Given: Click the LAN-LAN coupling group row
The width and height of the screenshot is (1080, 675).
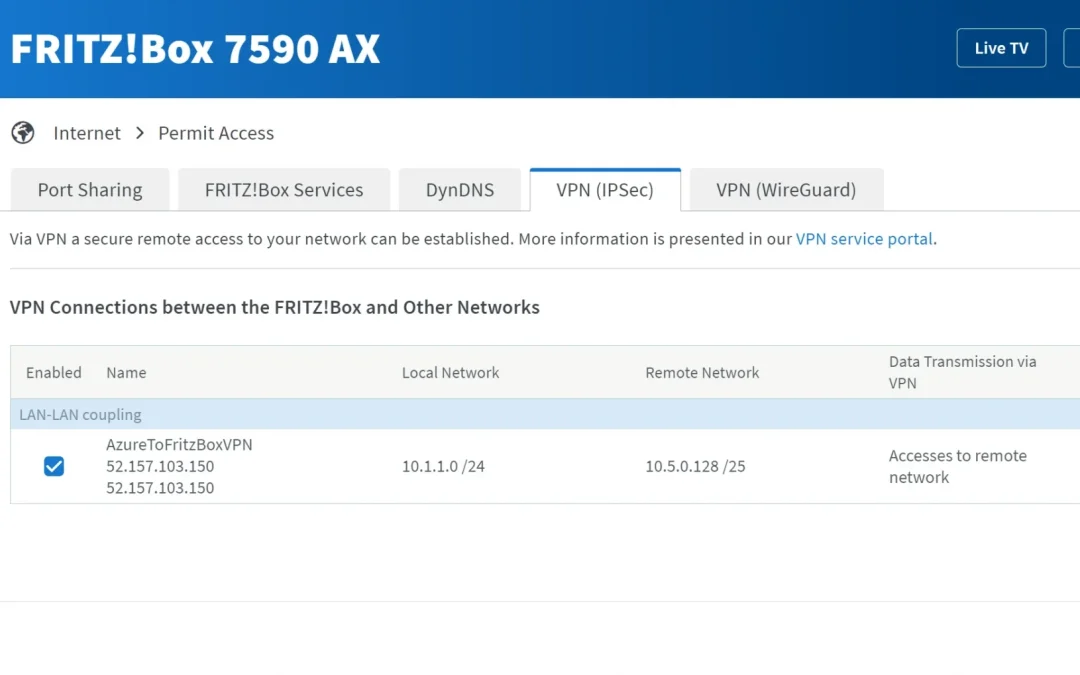Looking at the screenshot, I should coord(545,415).
